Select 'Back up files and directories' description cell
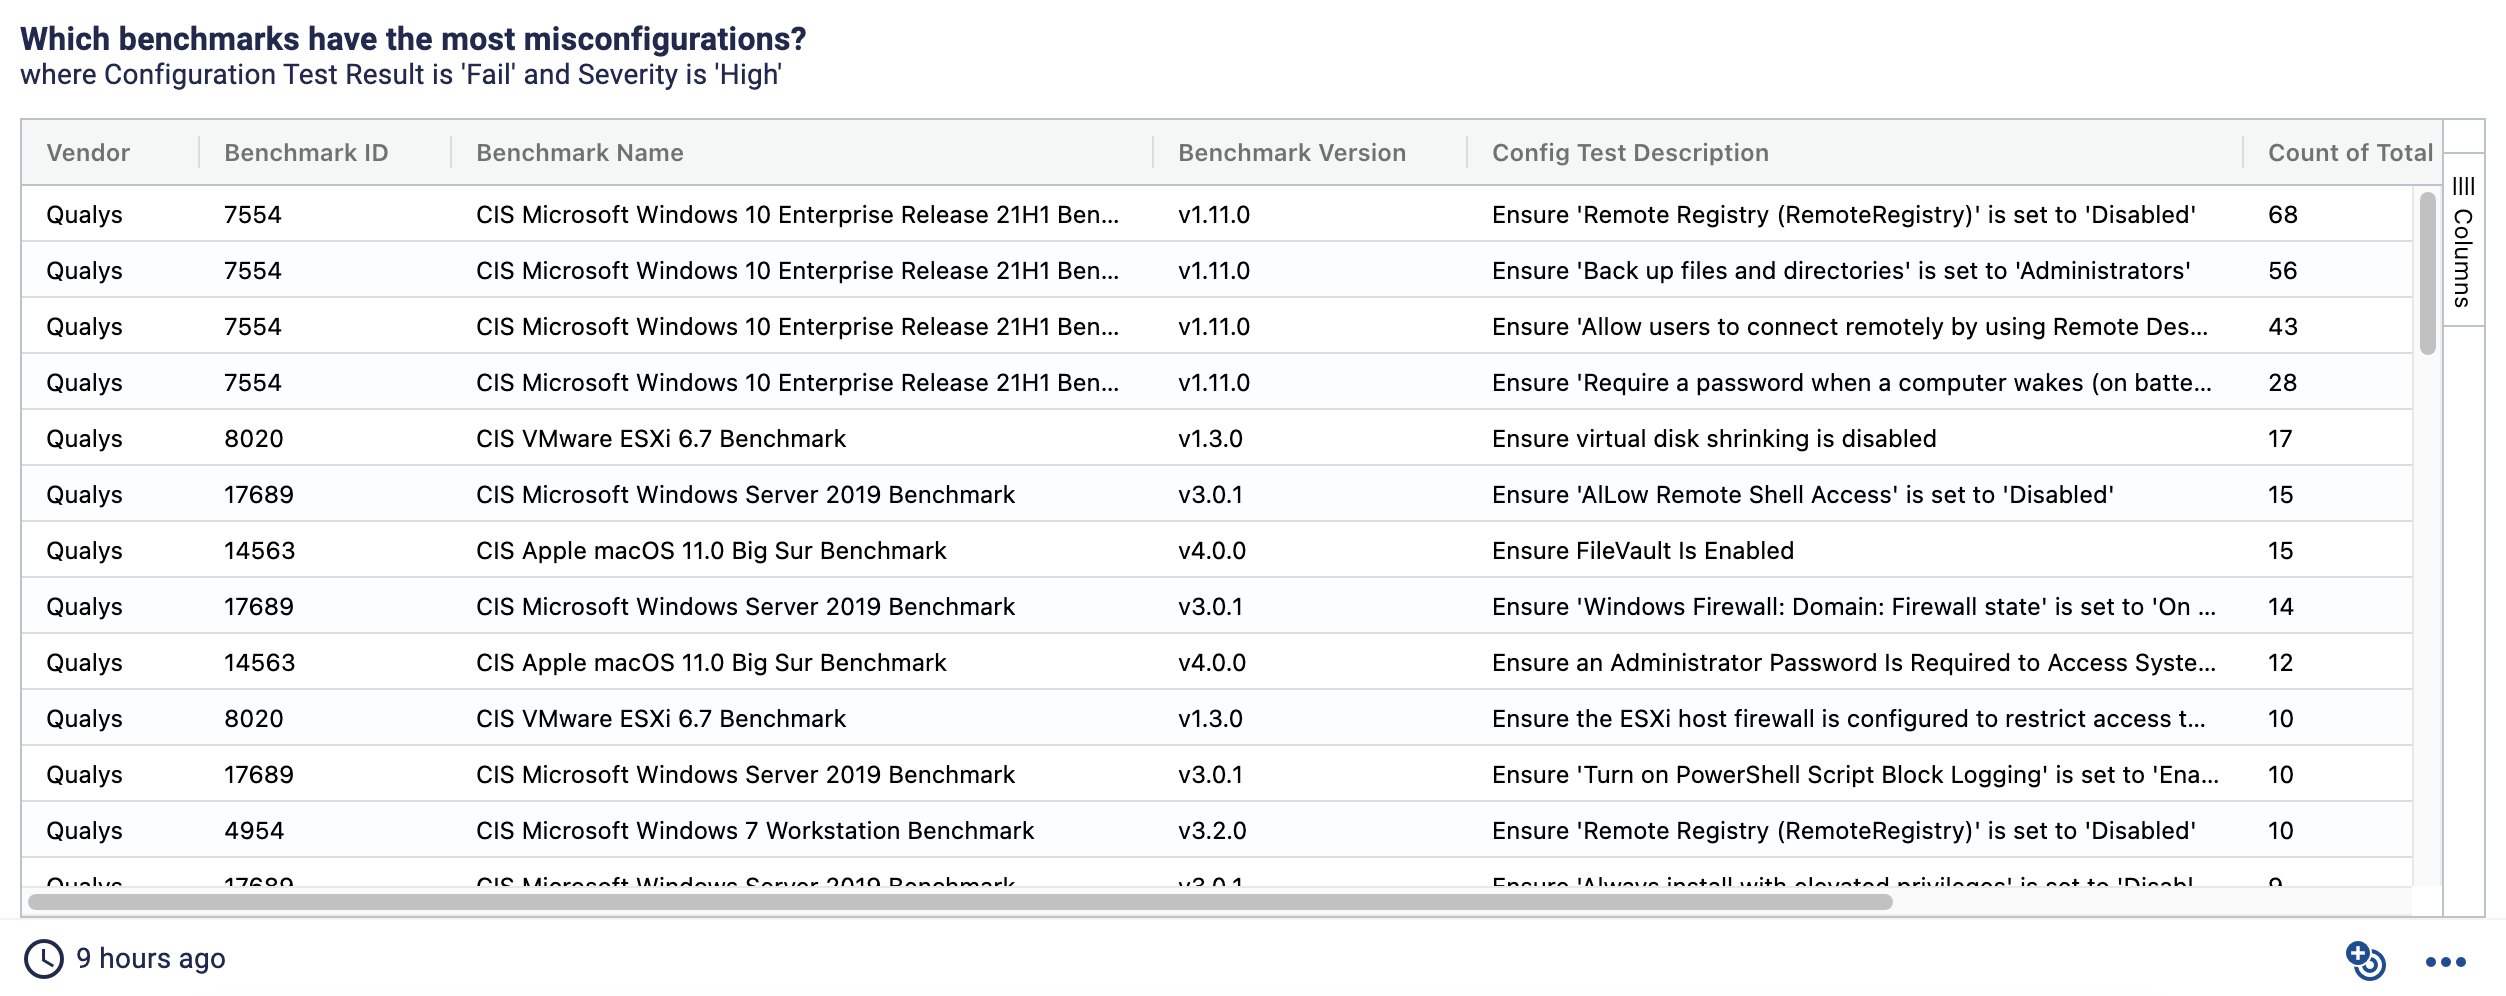 point(1841,271)
